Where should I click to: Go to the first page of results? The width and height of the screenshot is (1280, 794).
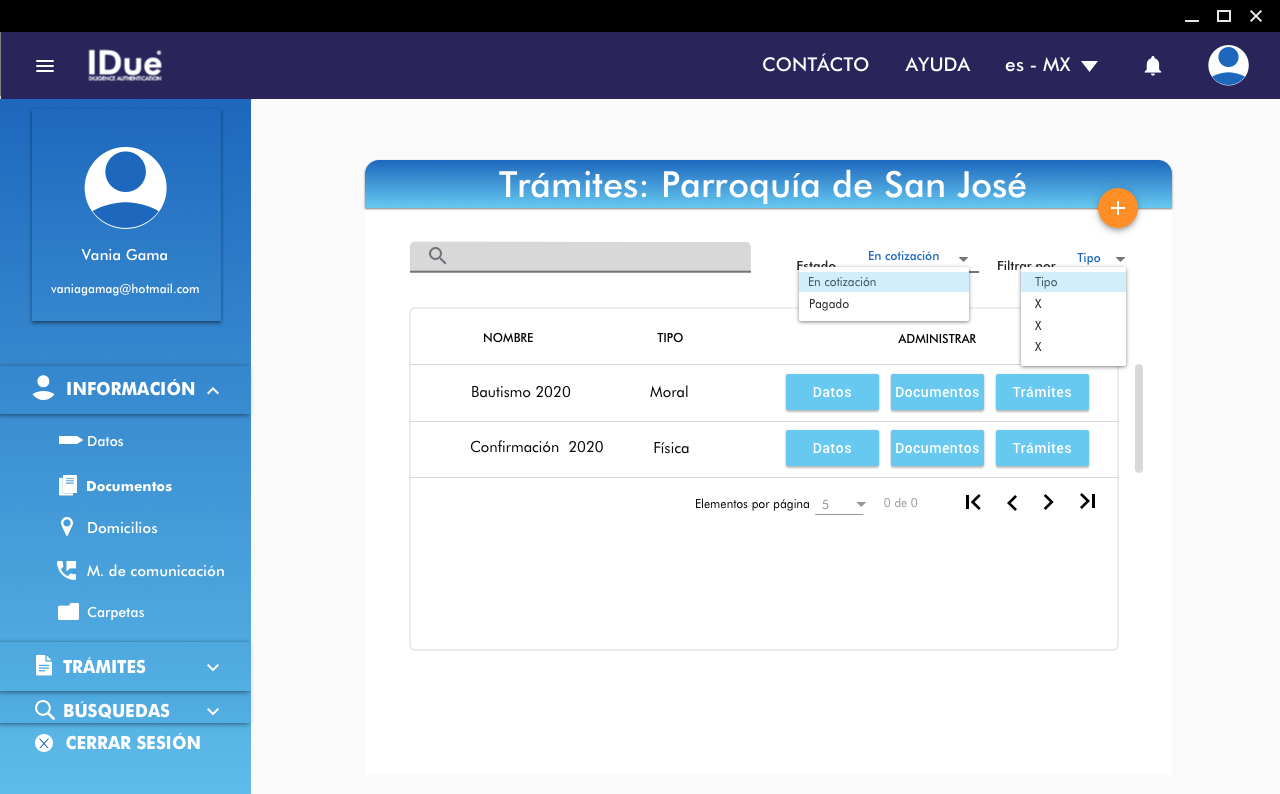(972, 502)
